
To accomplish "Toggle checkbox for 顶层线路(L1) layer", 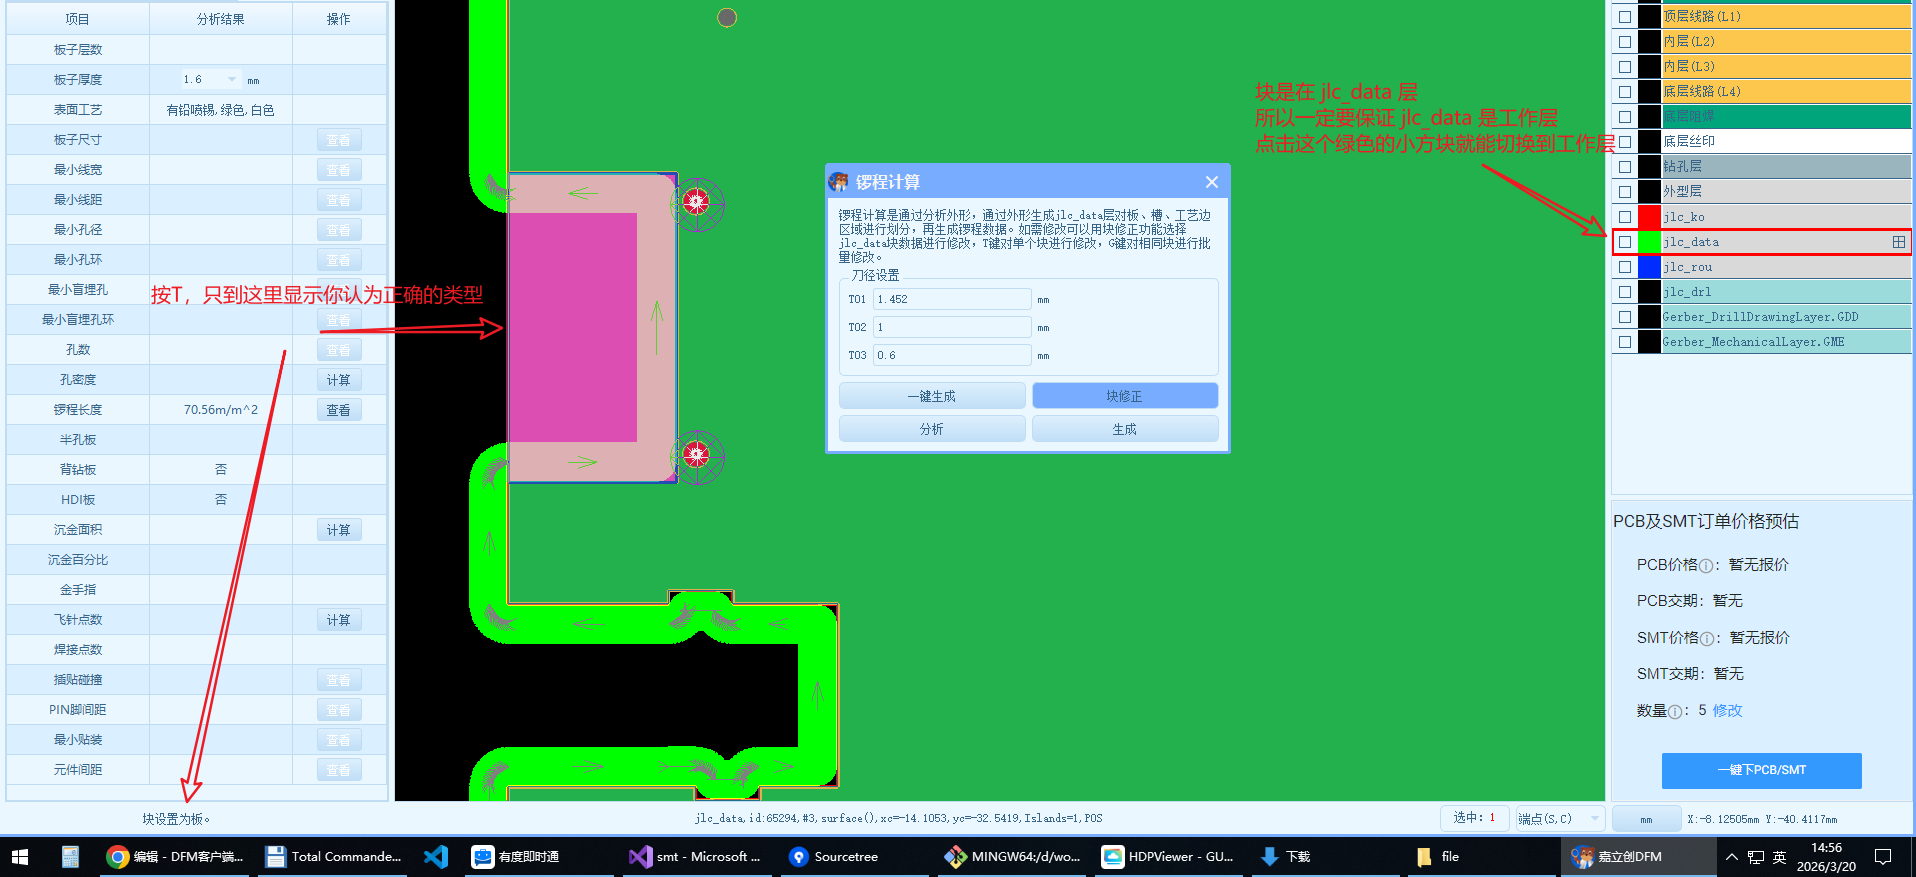I will tap(1625, 17).
